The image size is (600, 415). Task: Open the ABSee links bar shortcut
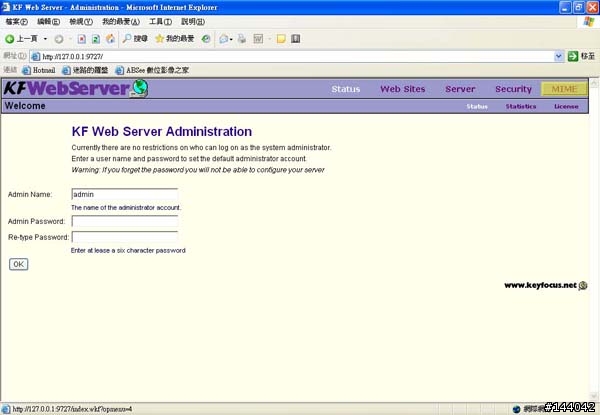point(152,70)
